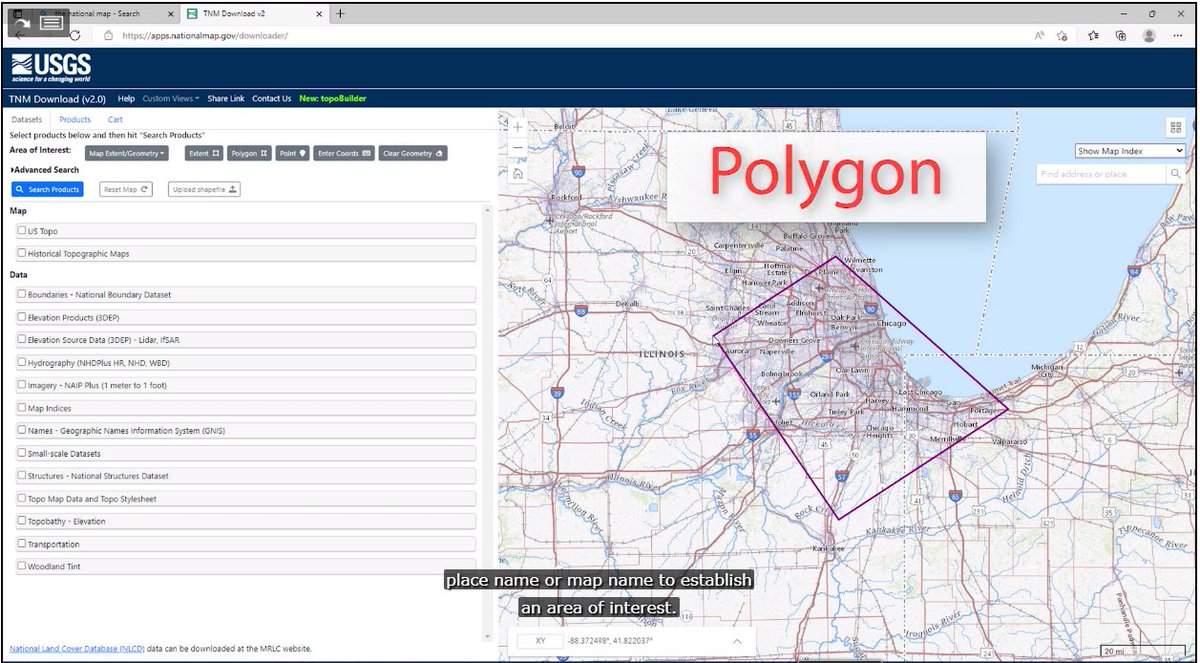
Task: Open the basemap gallery grid icon
Action: click(1175, 127)
